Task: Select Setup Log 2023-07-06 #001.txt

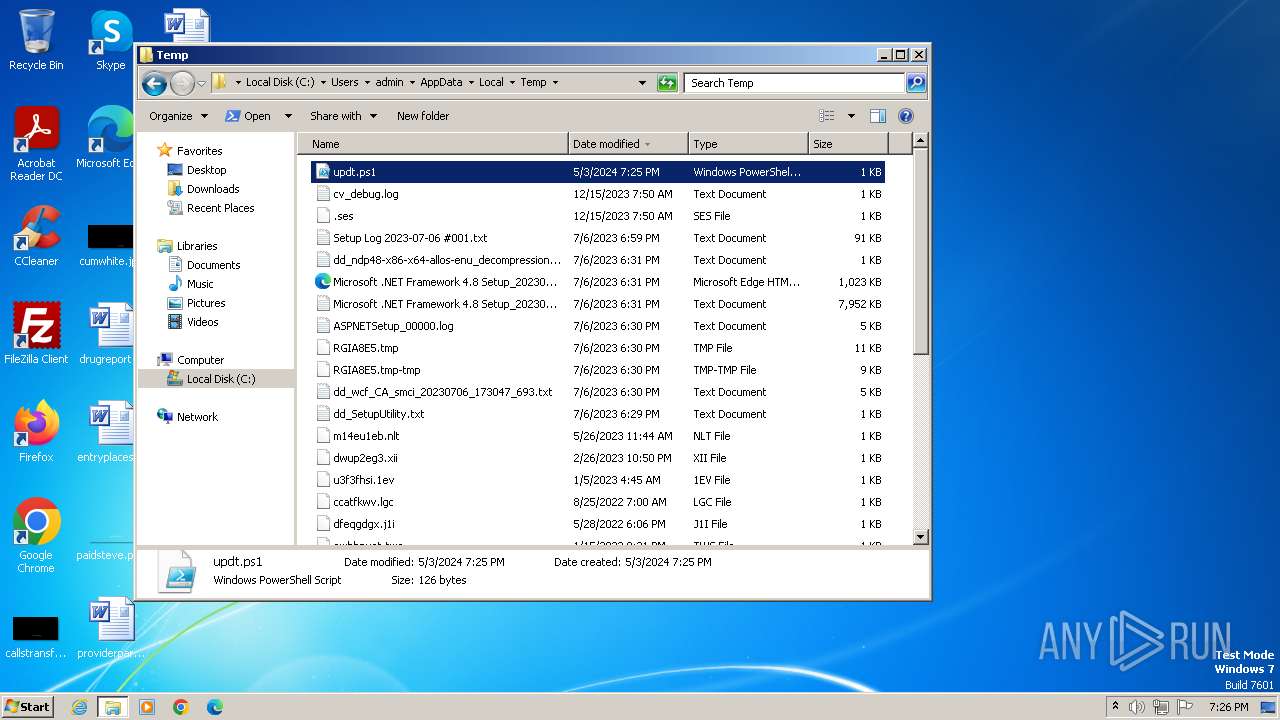Action: point(410,238)
